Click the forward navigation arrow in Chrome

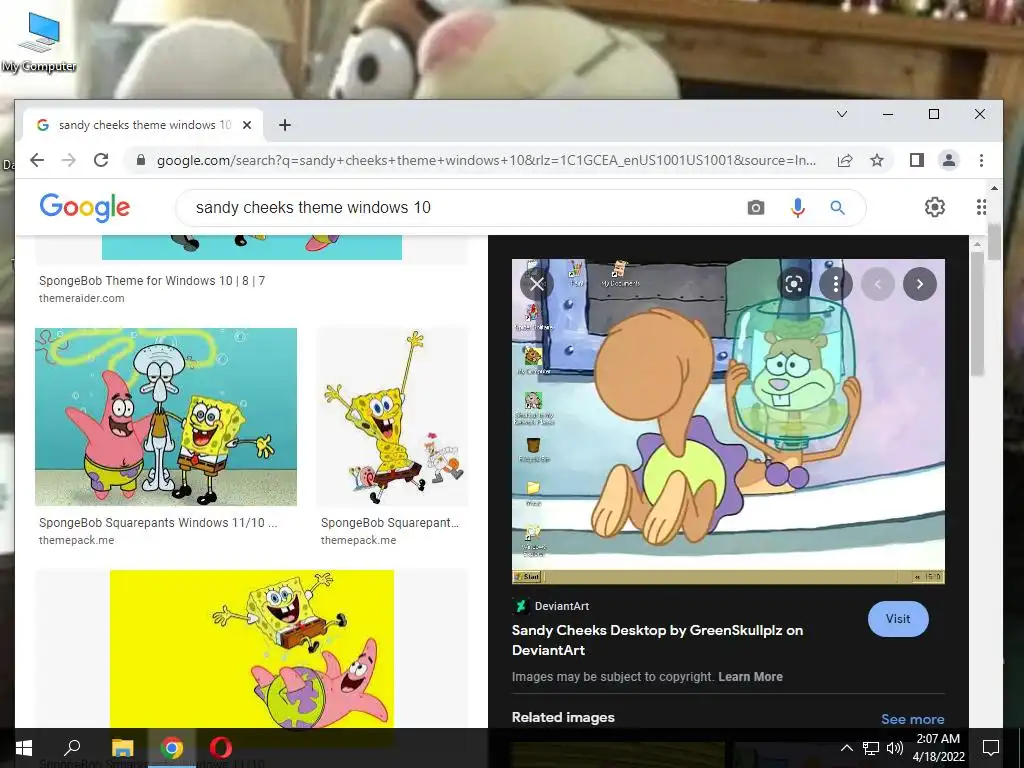point(69,160)
